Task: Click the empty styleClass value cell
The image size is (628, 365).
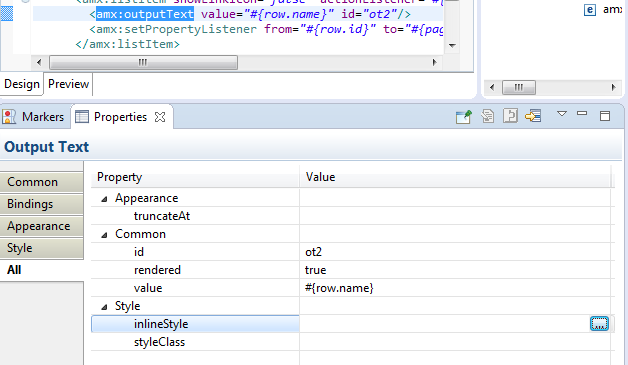Action: coord(455,342)
